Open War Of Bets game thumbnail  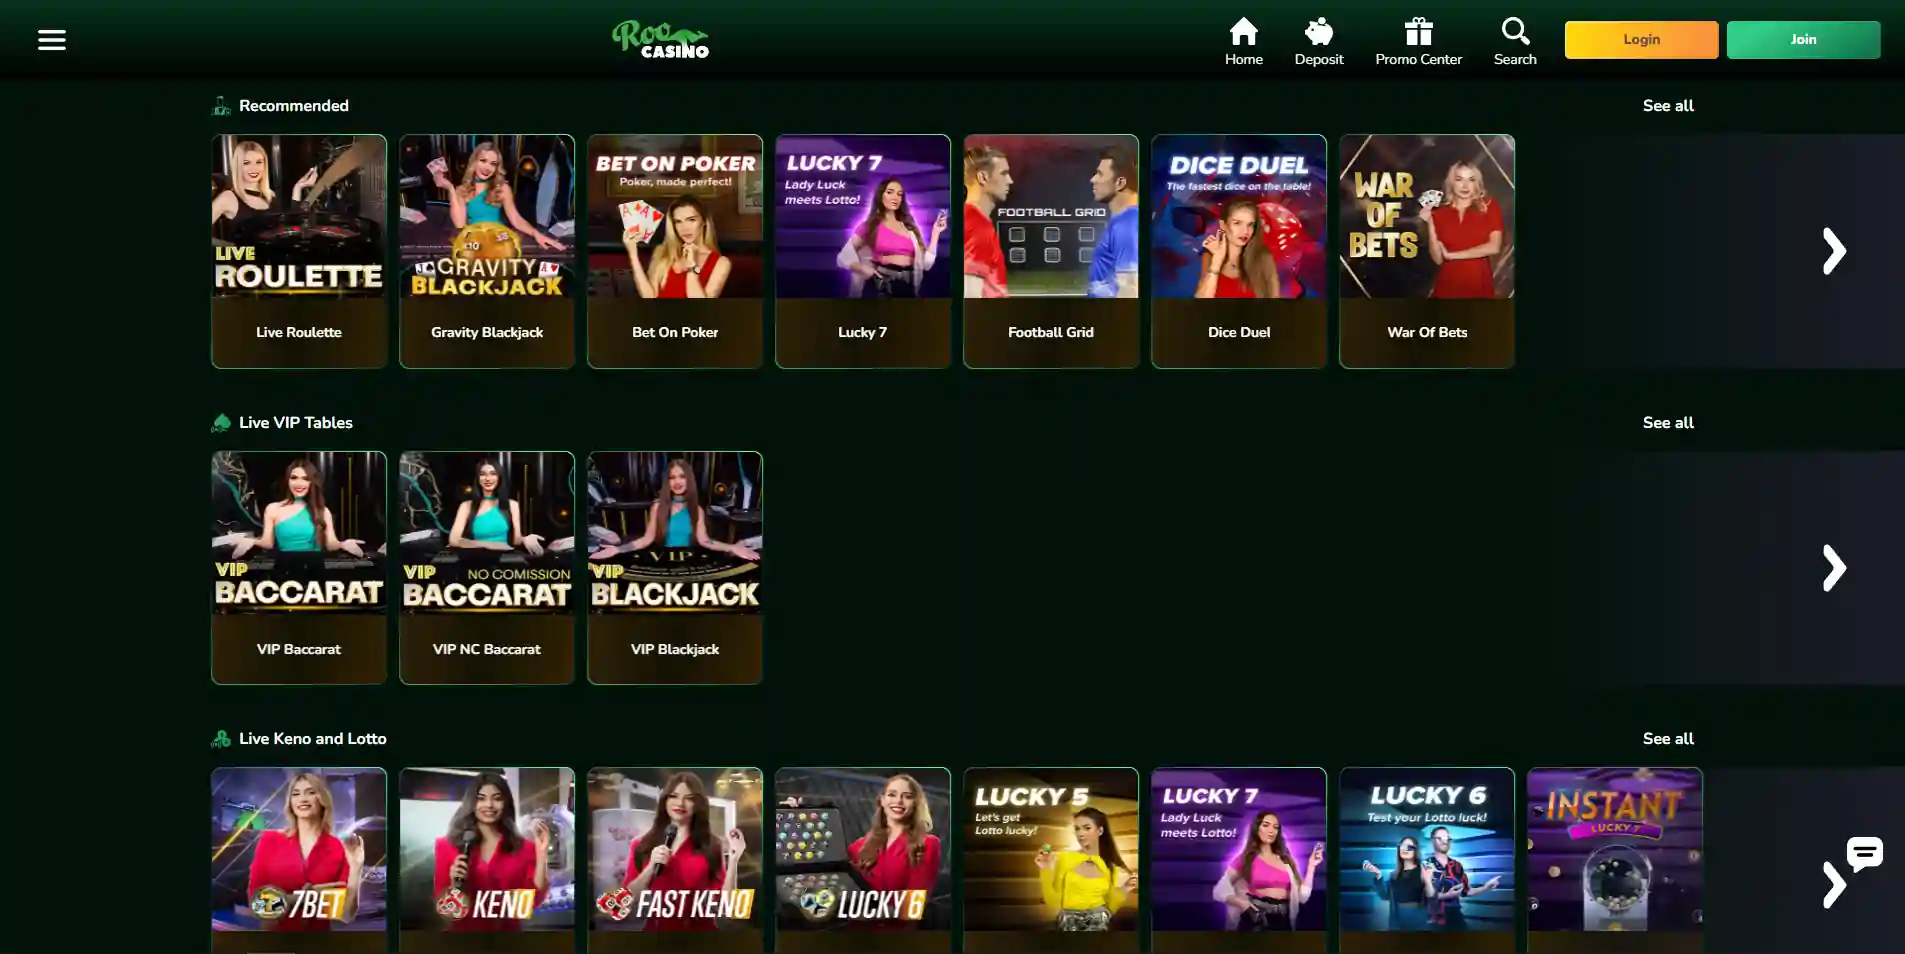click(x=1427, y=216)
